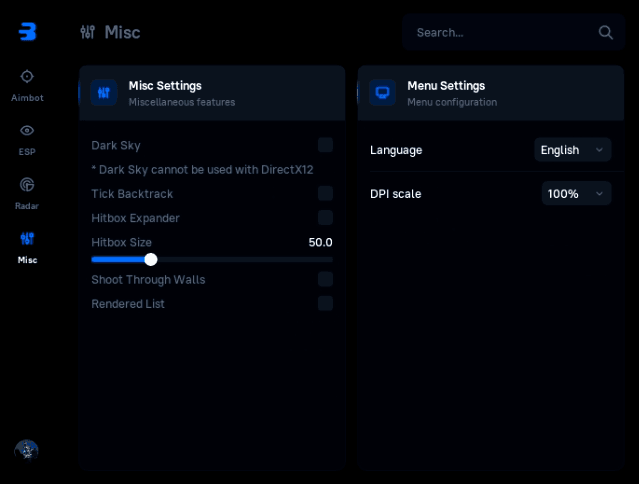Screen dimensions: 639x484
Task: Click the Hitbox Size slider handle
Action: click(x=151, y=259)
